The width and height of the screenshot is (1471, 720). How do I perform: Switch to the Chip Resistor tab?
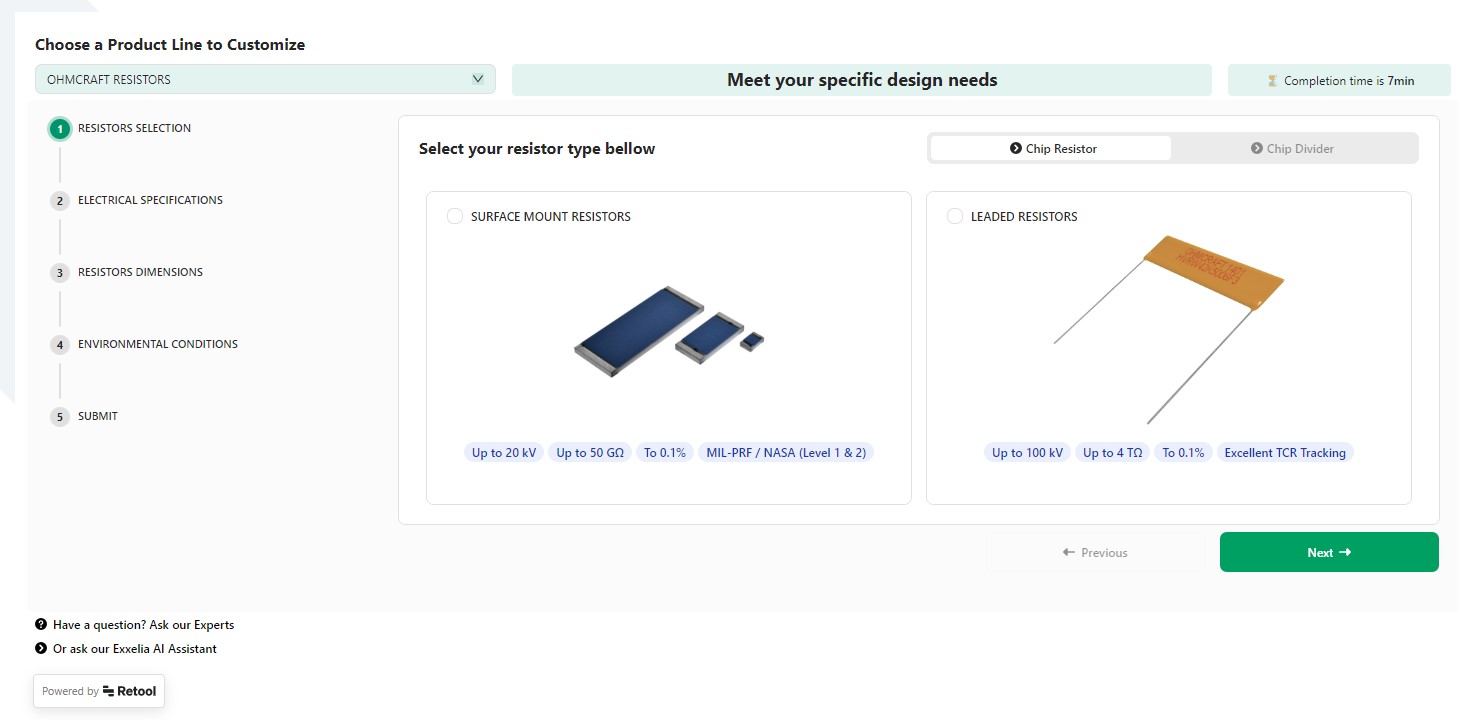(1051, 148)
